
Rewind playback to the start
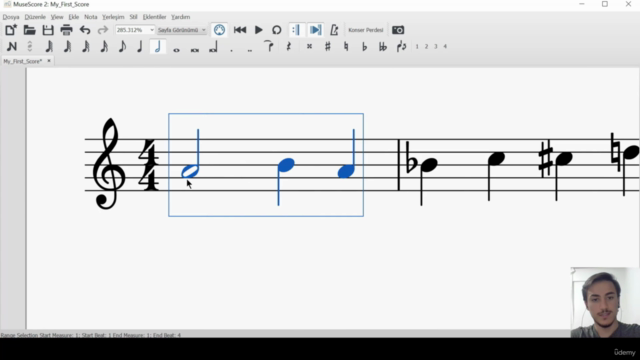point(240,30)
